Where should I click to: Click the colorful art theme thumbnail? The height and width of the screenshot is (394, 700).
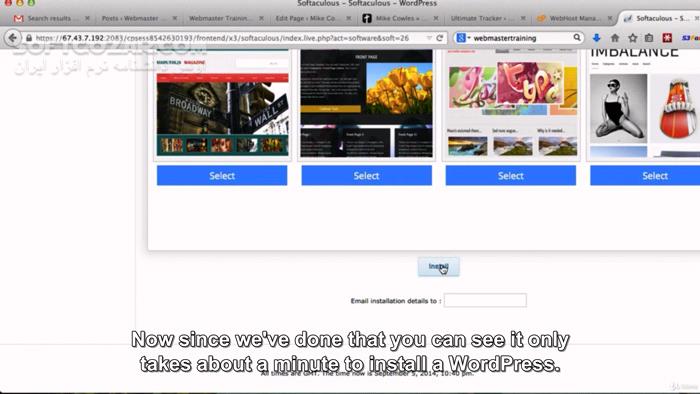coord(512,104)
